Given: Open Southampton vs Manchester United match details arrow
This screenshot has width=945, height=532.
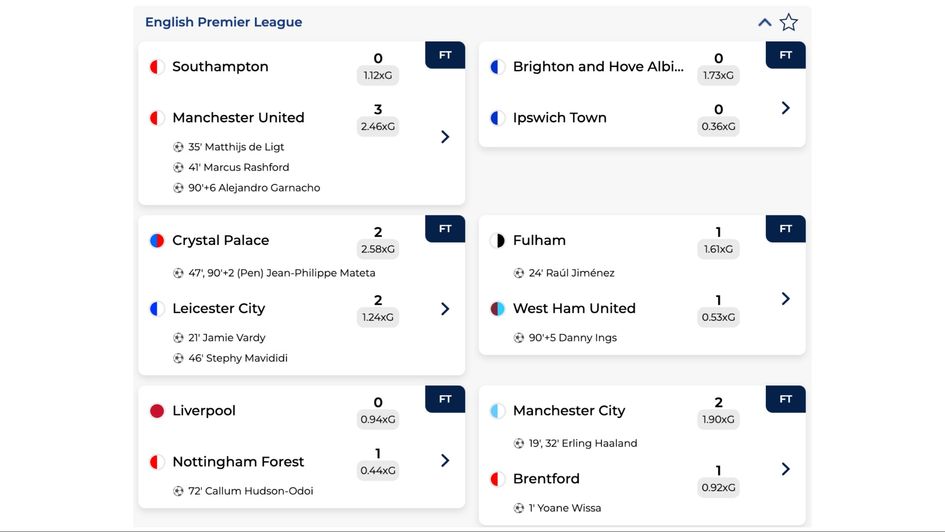Looking at the screenshot, I should (445, 136).
